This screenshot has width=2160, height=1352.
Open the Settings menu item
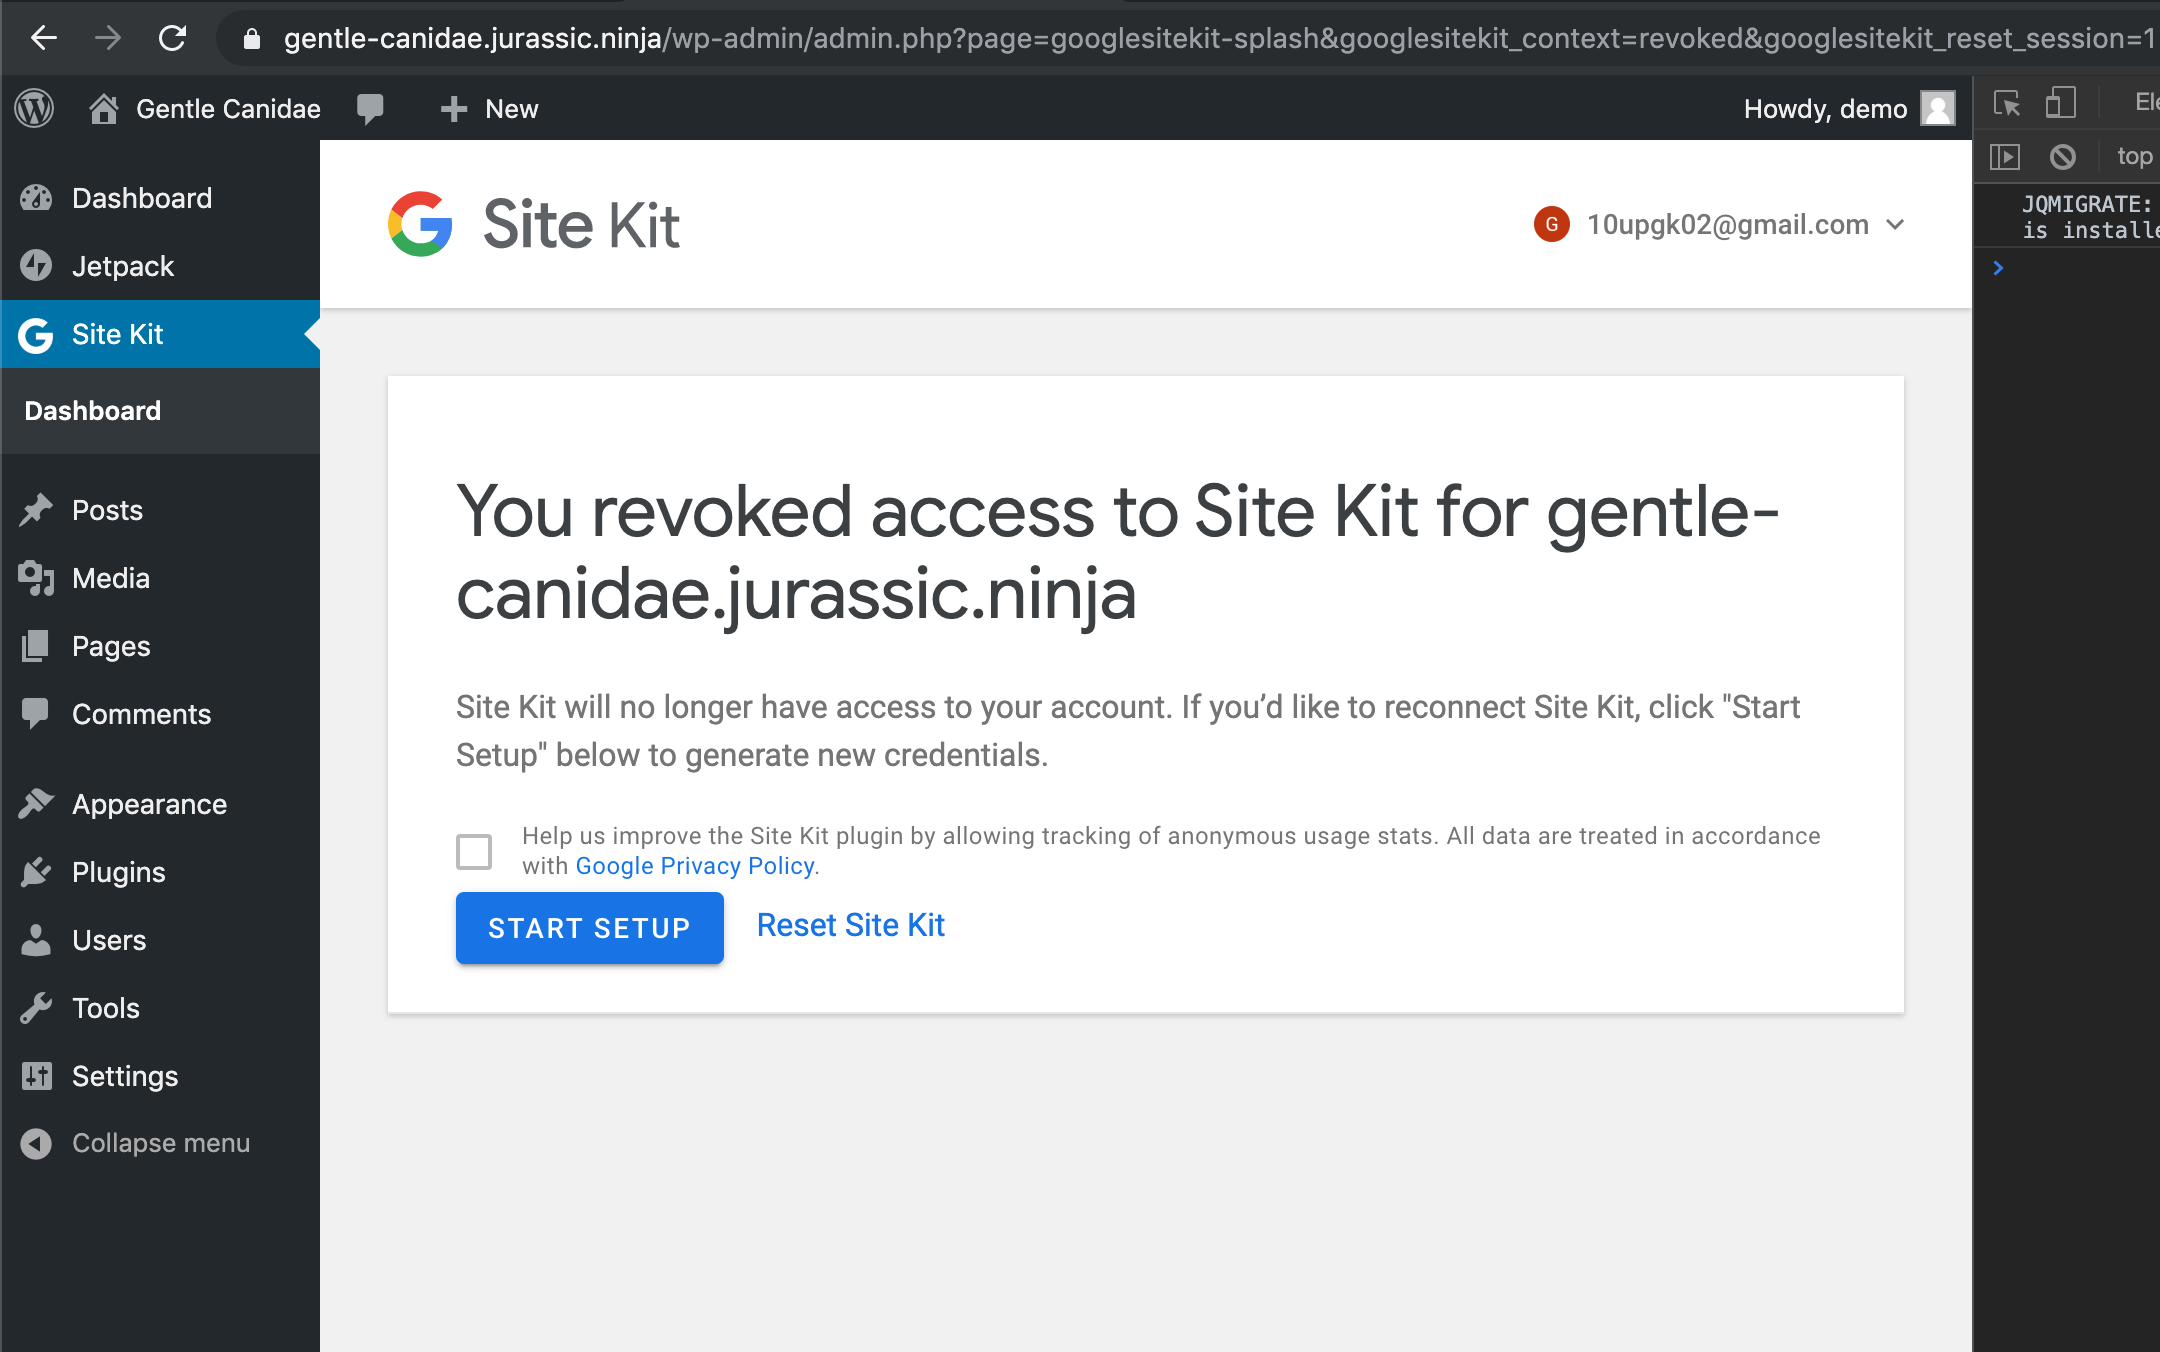[x=160, y=1076]
